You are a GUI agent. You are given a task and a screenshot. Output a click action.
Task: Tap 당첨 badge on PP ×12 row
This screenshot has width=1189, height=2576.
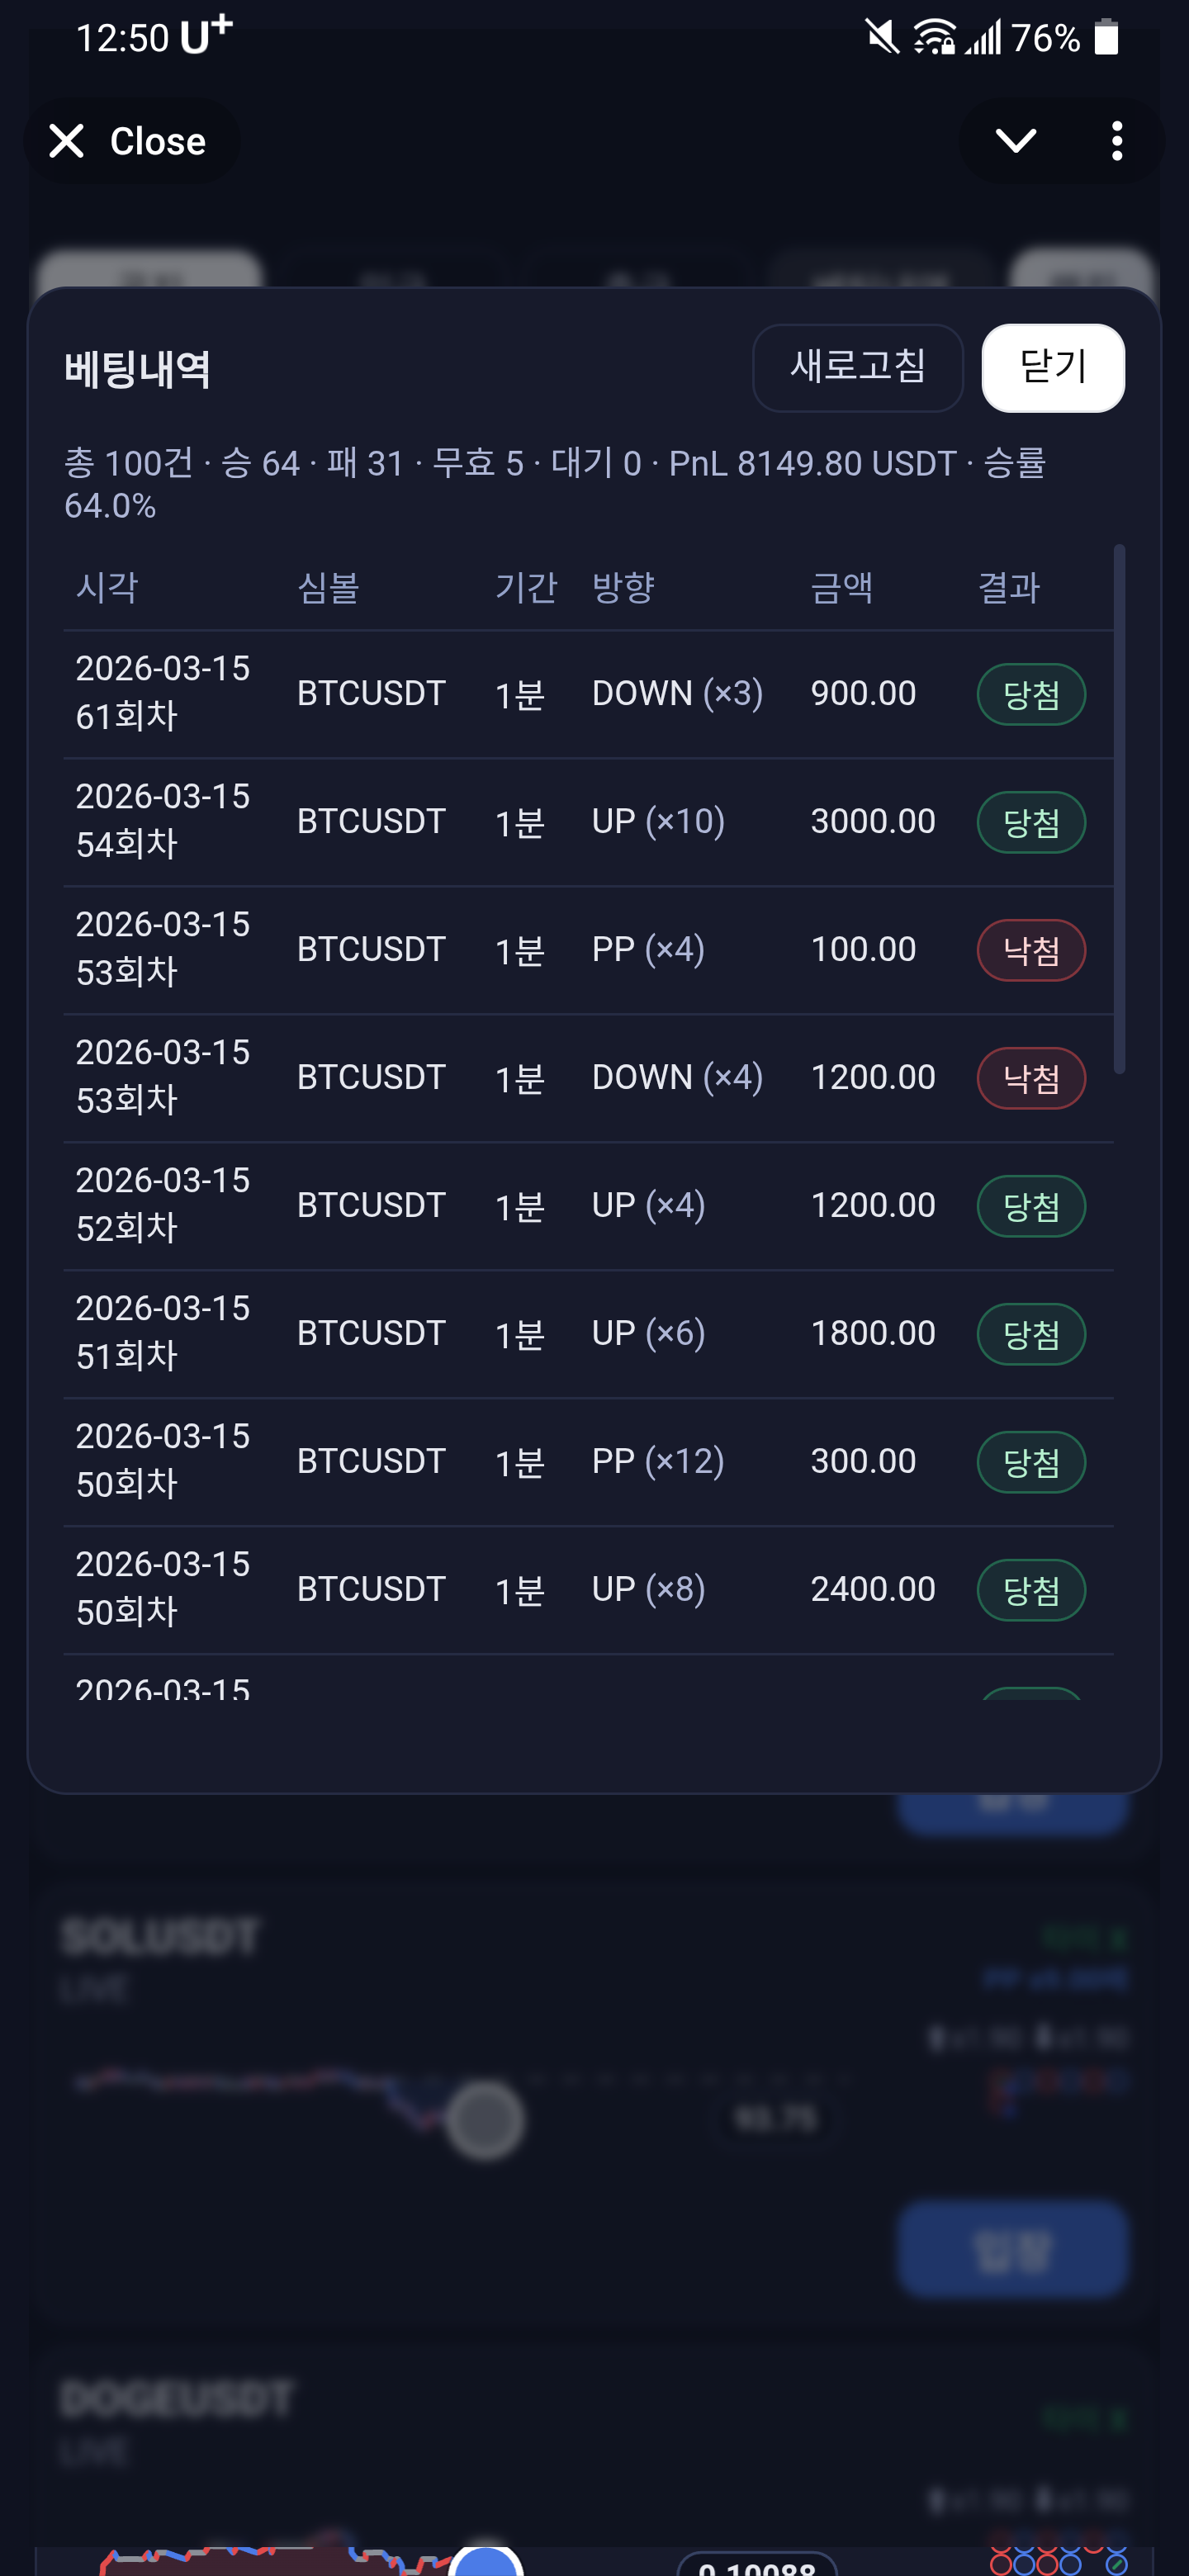(1030, 1463)
